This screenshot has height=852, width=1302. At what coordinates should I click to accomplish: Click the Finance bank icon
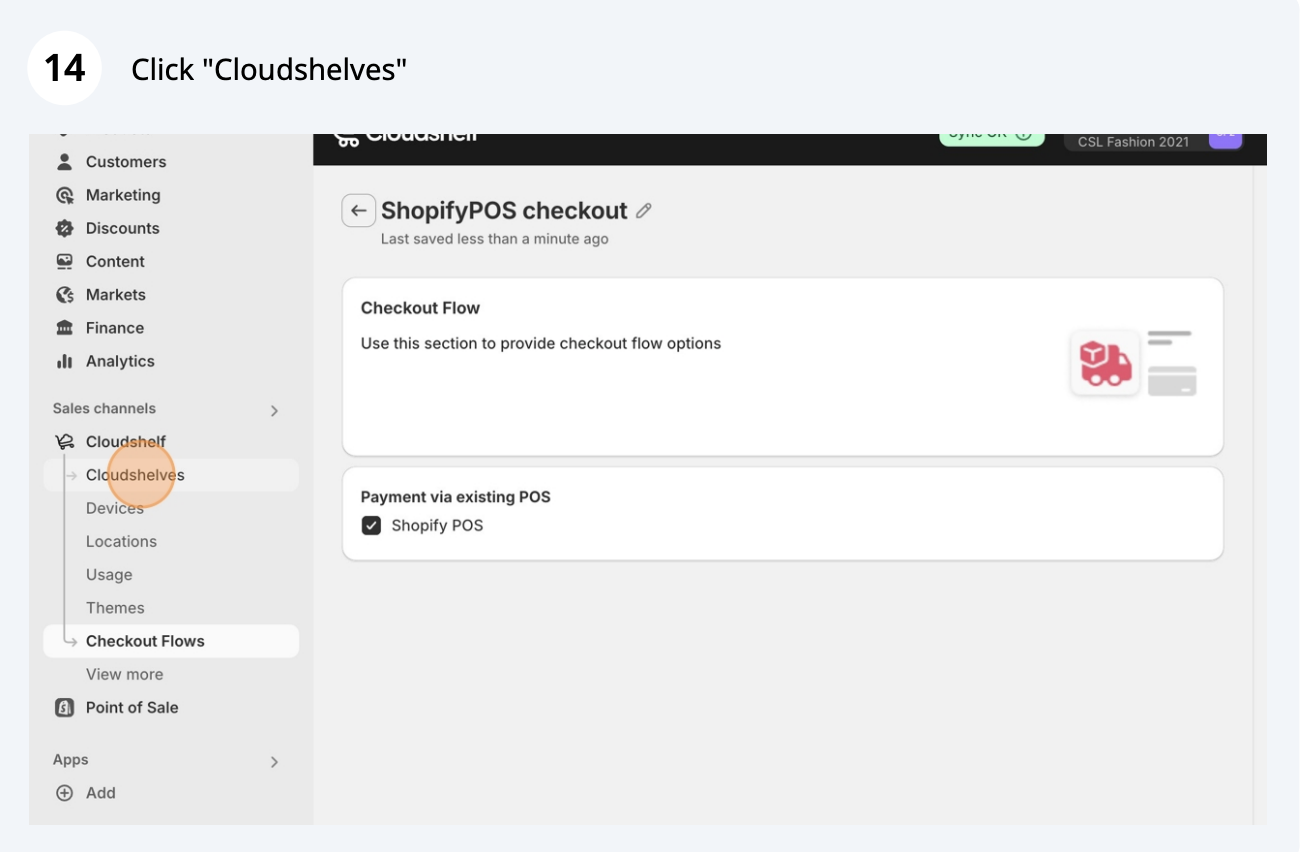pos(65,328)
